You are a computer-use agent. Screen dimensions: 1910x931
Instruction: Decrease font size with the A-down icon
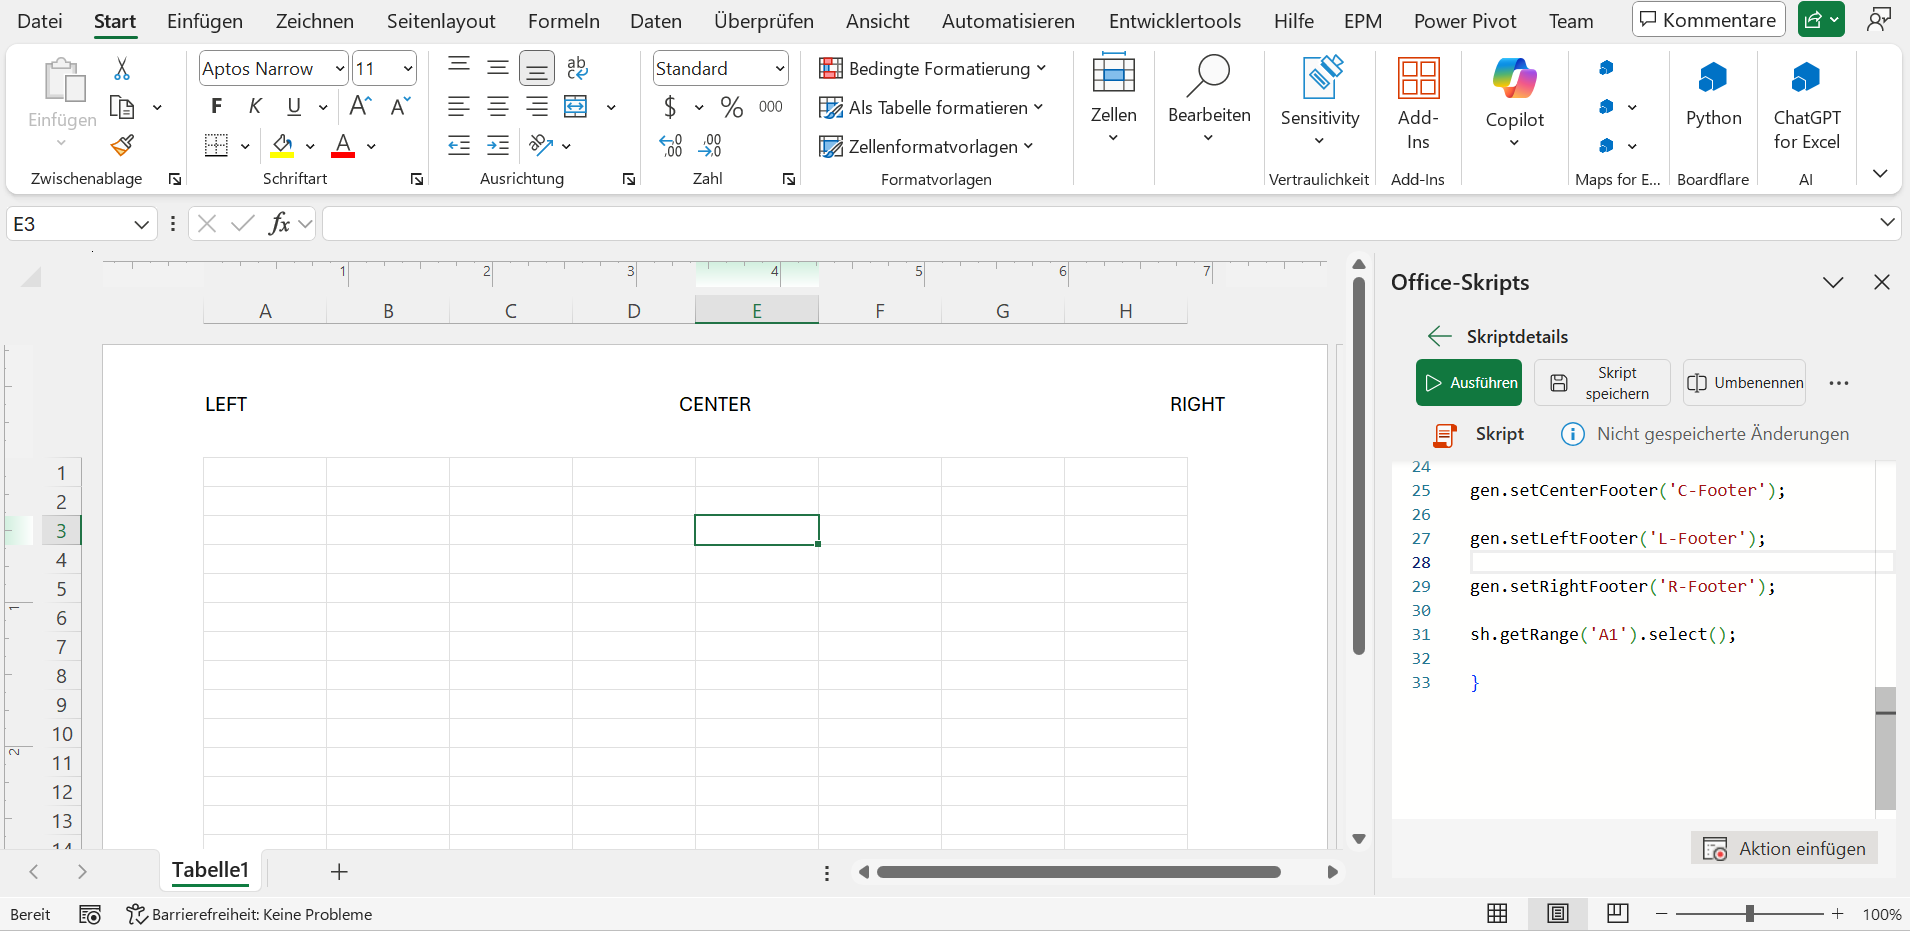400,106
